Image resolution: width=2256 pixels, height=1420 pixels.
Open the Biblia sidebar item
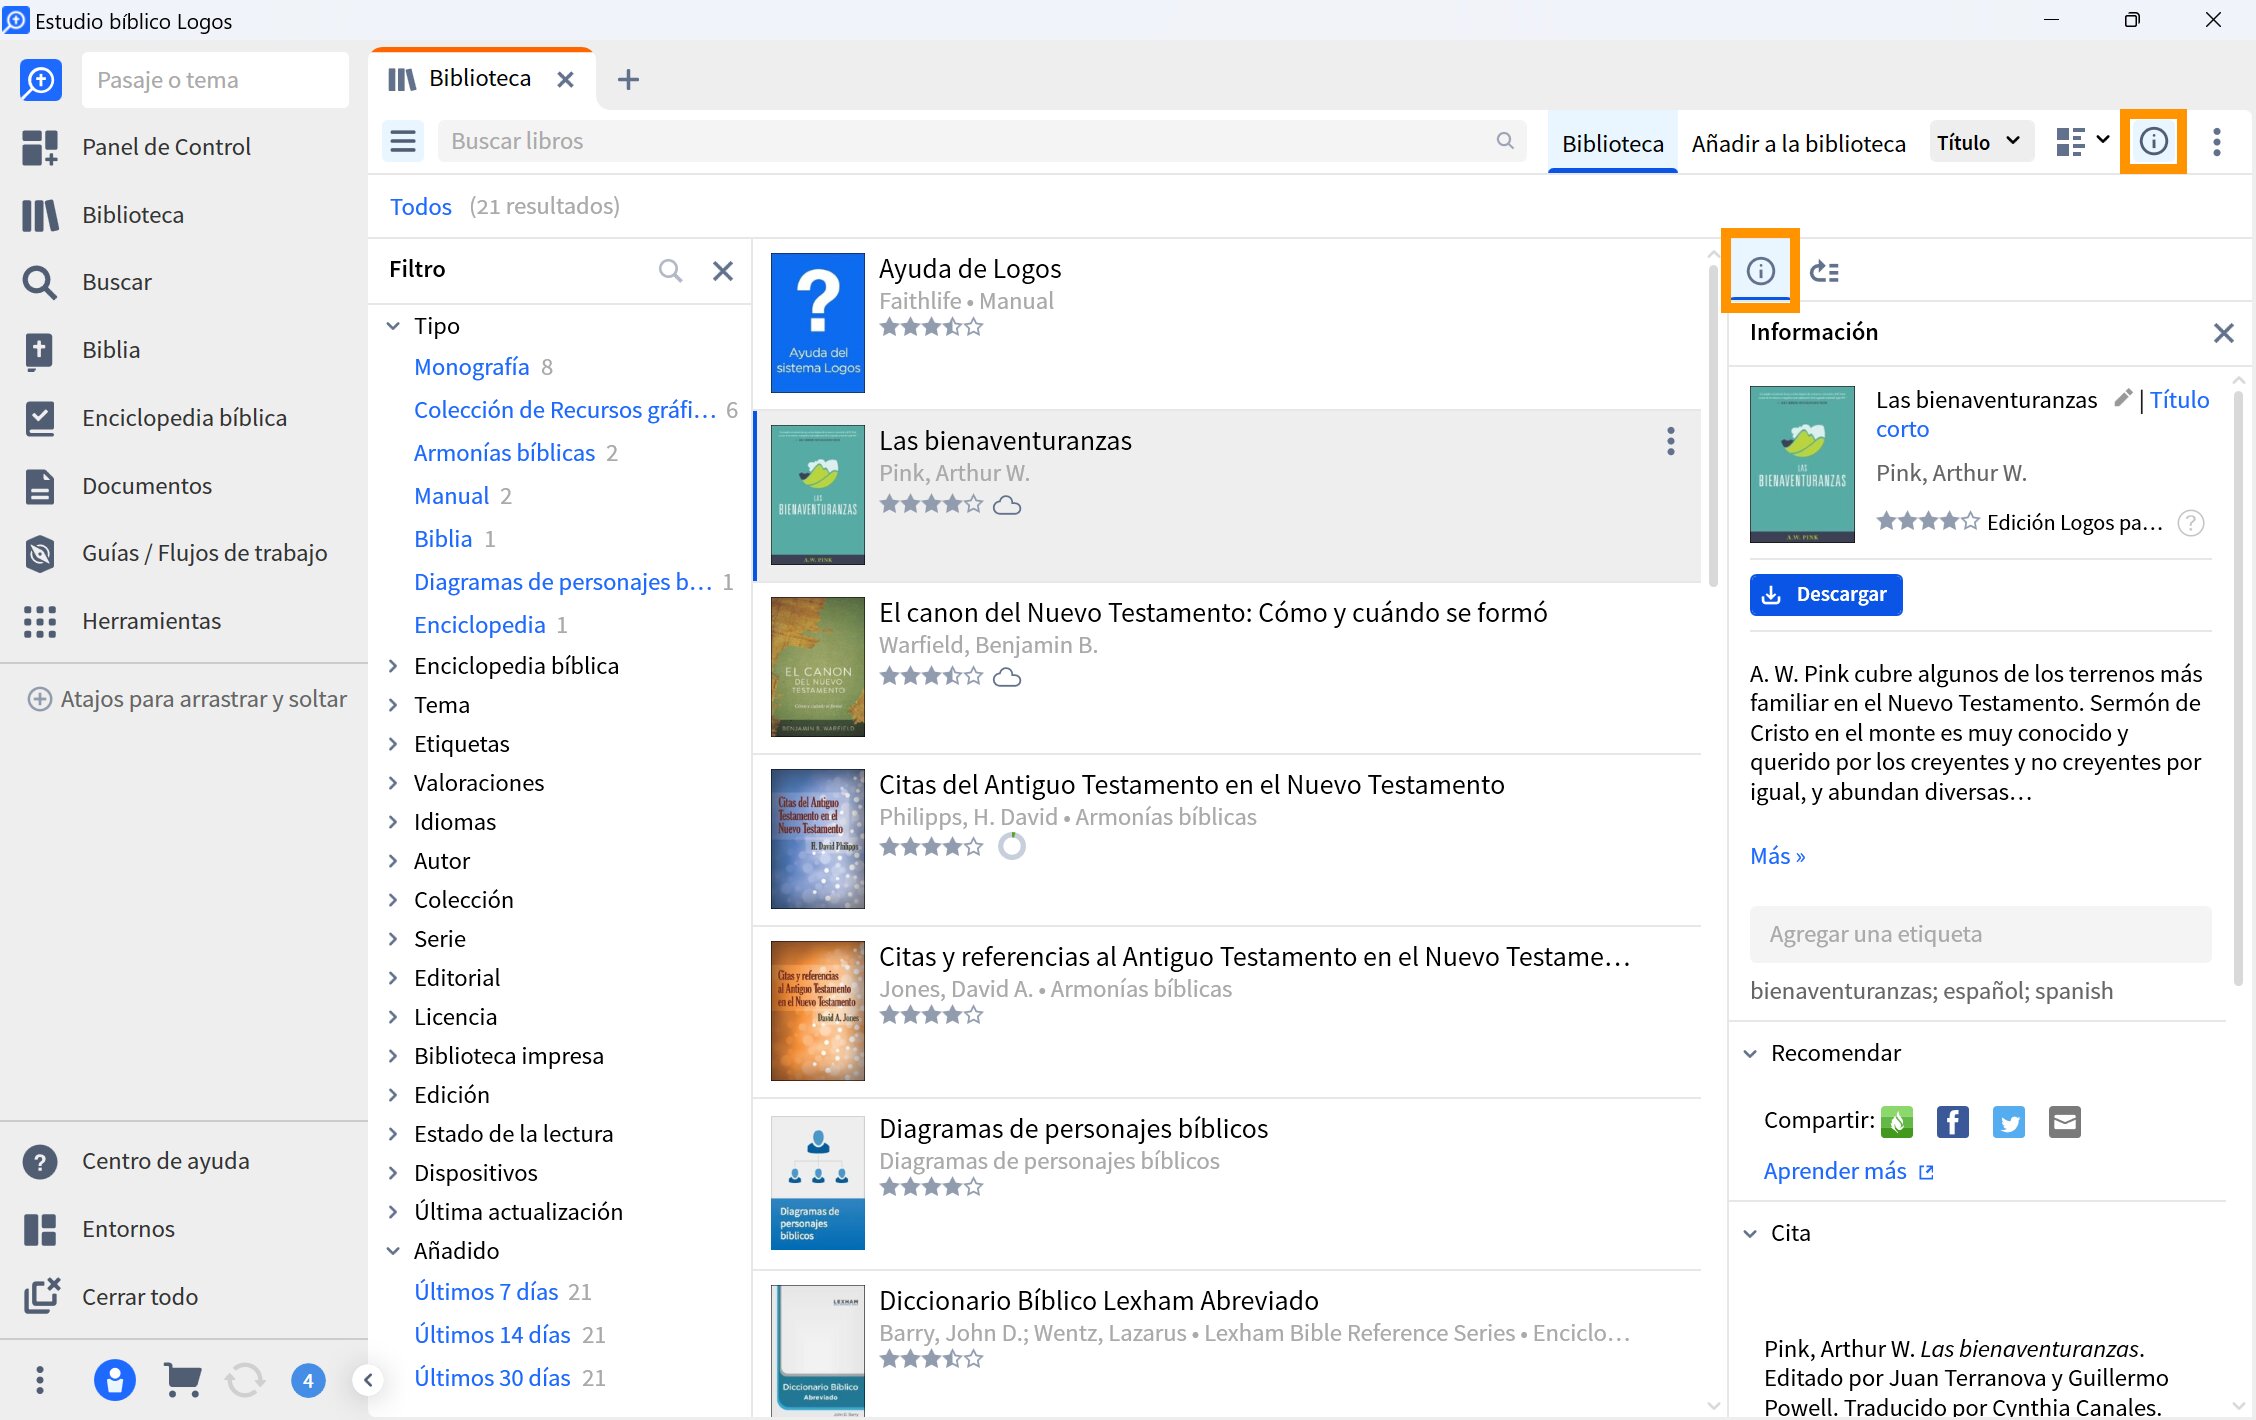coord(110,350)
